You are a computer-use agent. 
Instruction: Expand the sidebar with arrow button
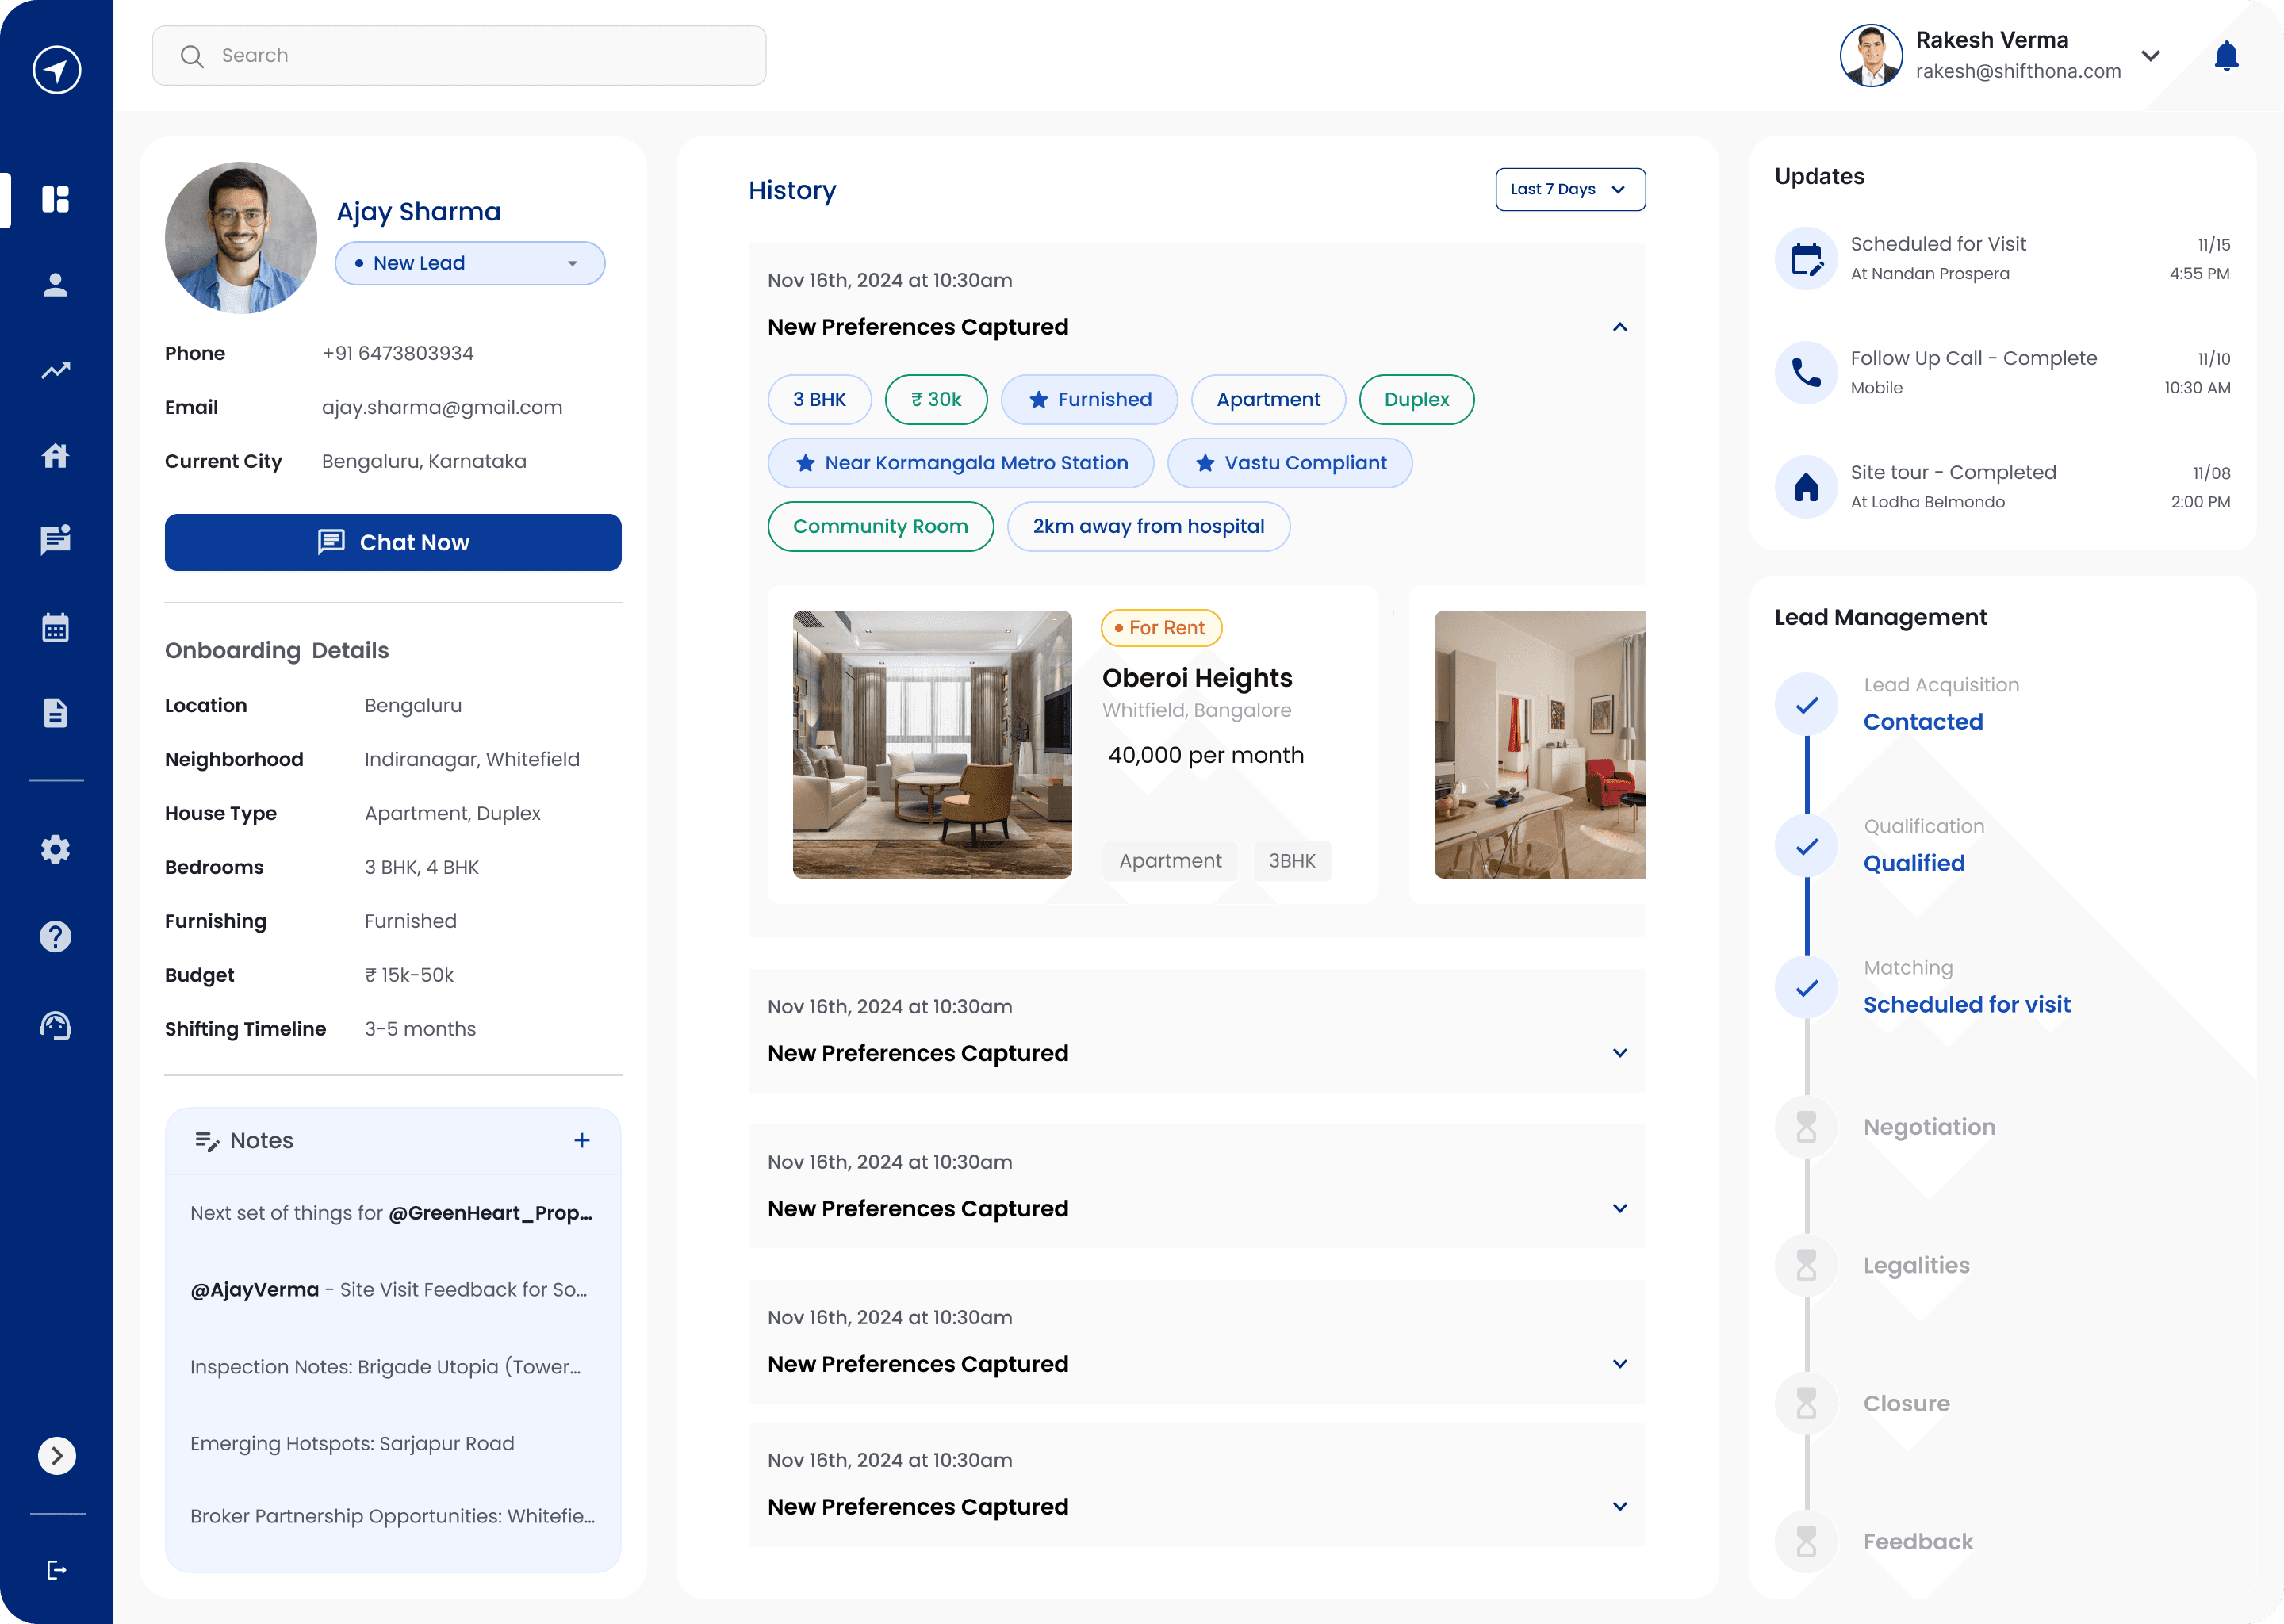56,1455
